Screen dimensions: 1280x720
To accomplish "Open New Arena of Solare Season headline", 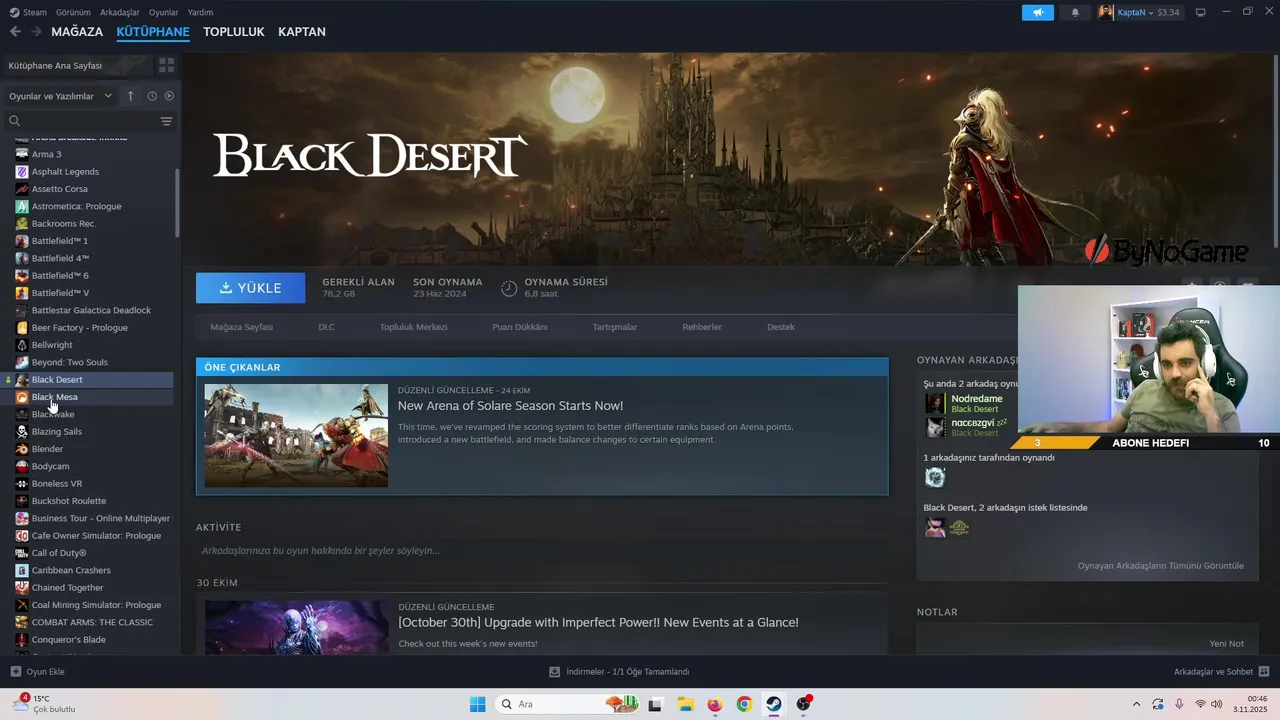I will (x=510, y=406).
